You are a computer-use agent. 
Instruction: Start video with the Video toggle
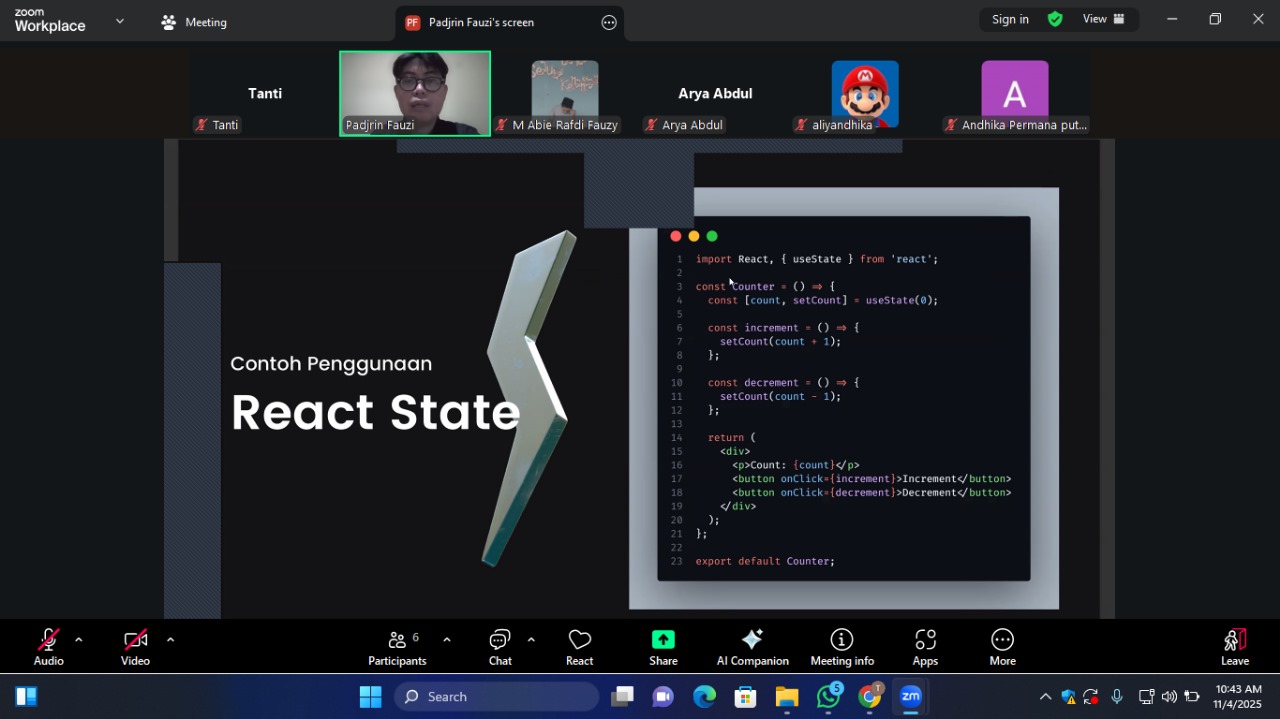pyautogui.click(x=135, y=647)
